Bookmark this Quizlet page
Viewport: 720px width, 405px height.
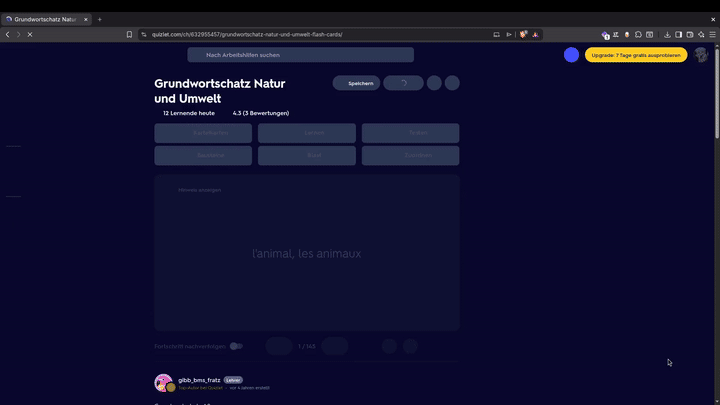129,34
